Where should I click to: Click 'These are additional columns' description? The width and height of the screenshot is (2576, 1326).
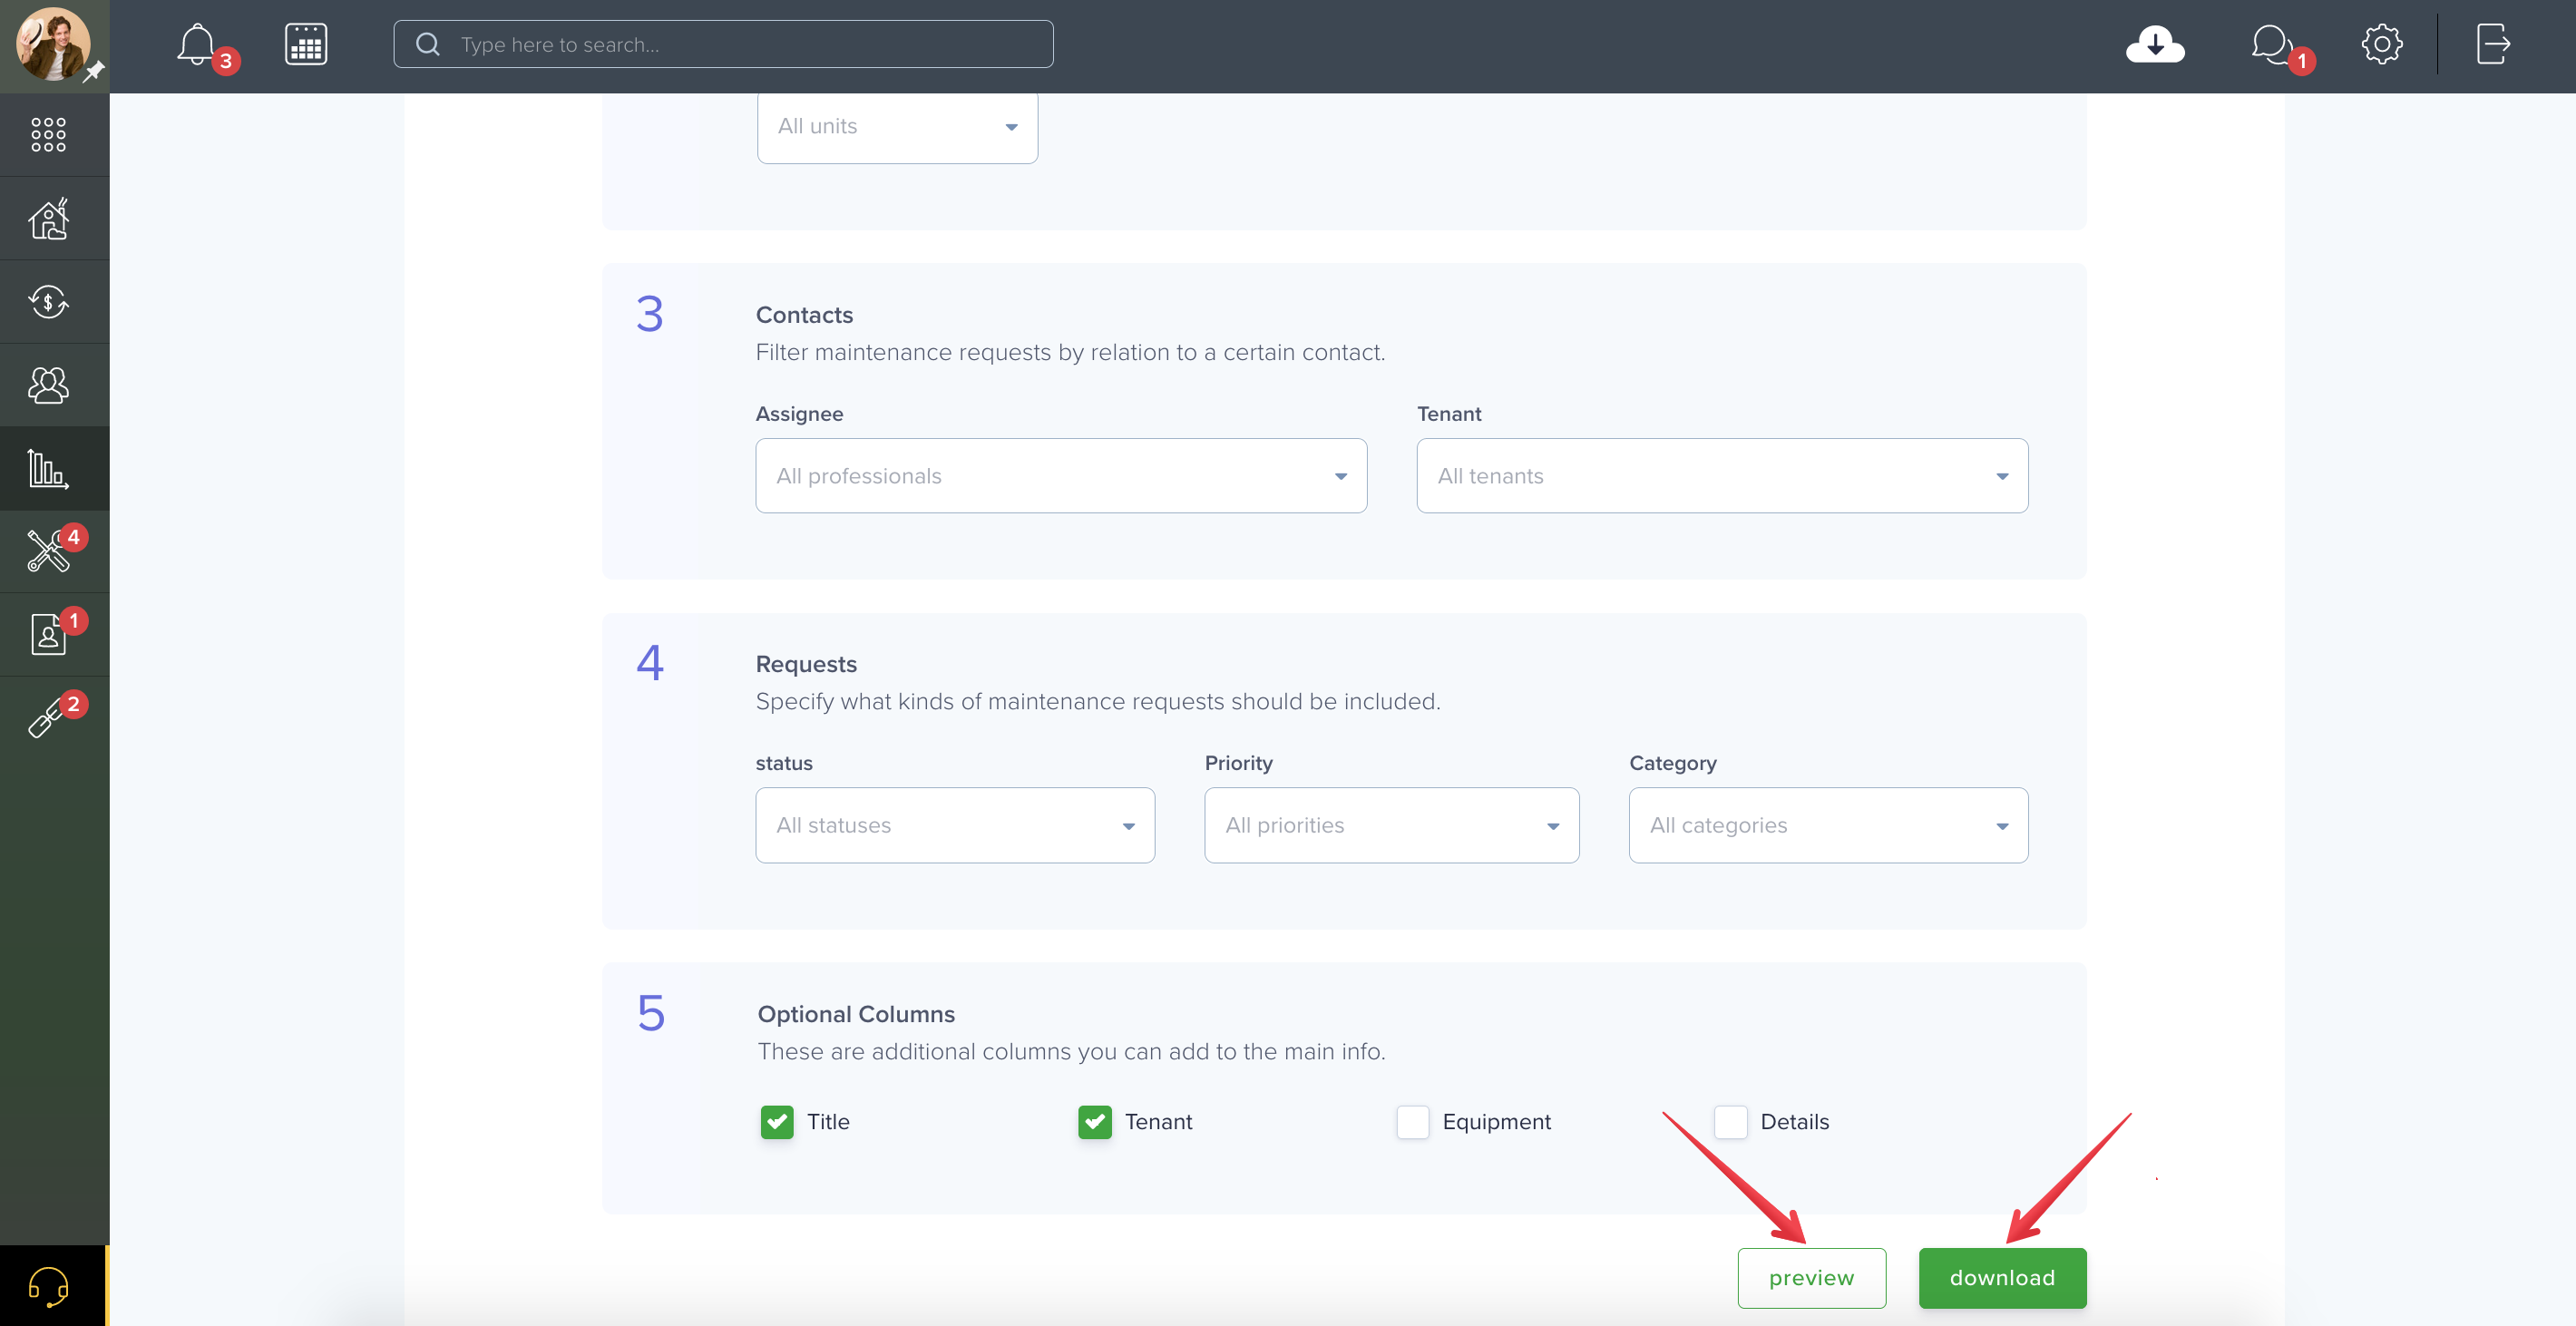click(1071, 1051)
